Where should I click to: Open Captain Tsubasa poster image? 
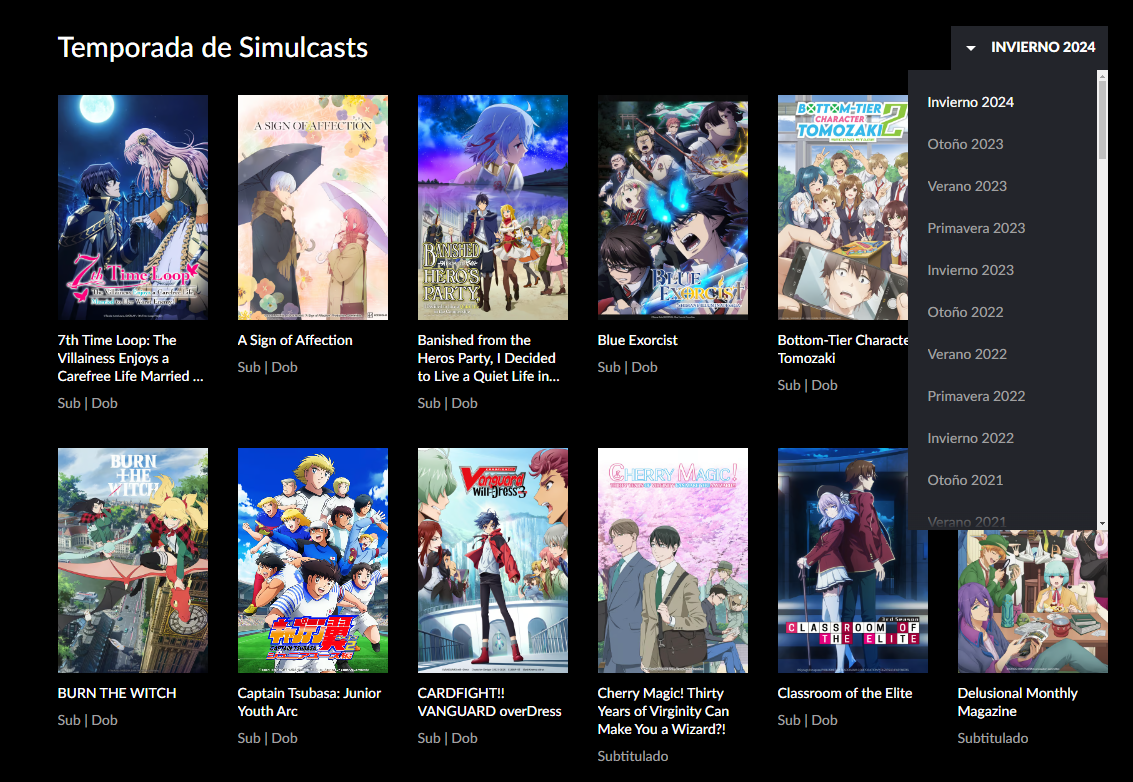313,560
